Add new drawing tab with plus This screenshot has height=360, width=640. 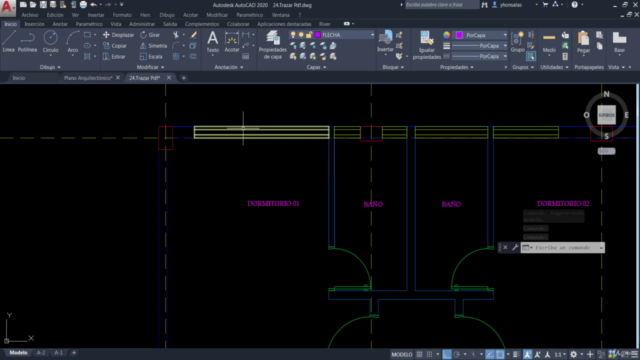coord(184,78)
